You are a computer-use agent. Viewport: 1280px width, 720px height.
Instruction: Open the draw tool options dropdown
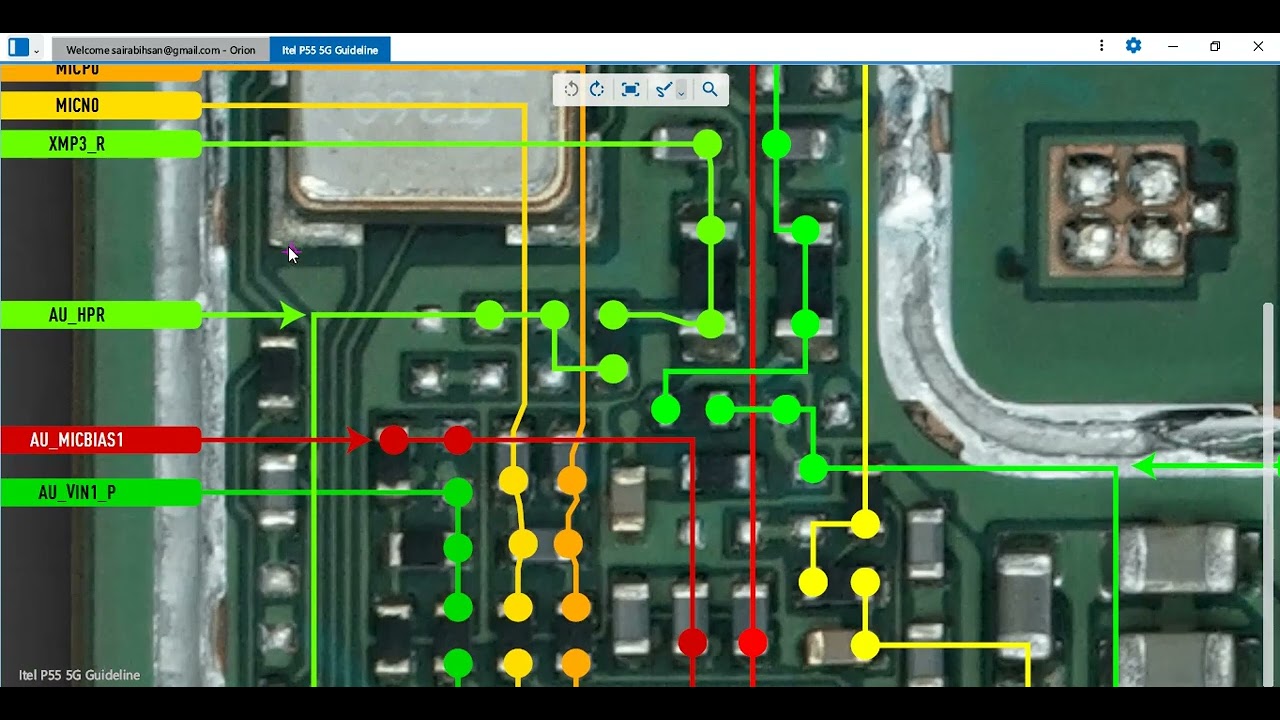point(681,91)
